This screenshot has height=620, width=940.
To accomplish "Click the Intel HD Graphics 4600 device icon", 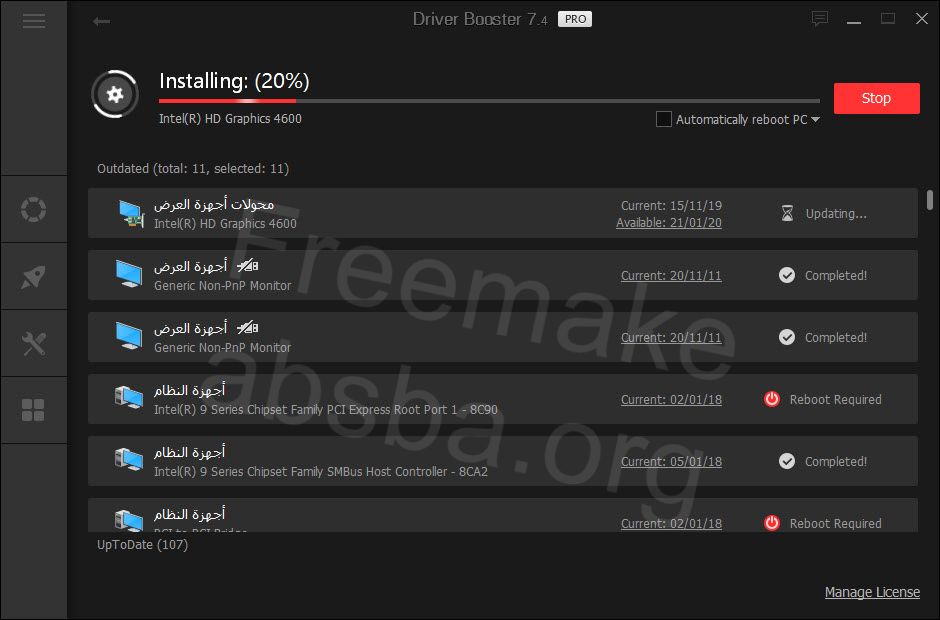I will (x=131, y=214).
